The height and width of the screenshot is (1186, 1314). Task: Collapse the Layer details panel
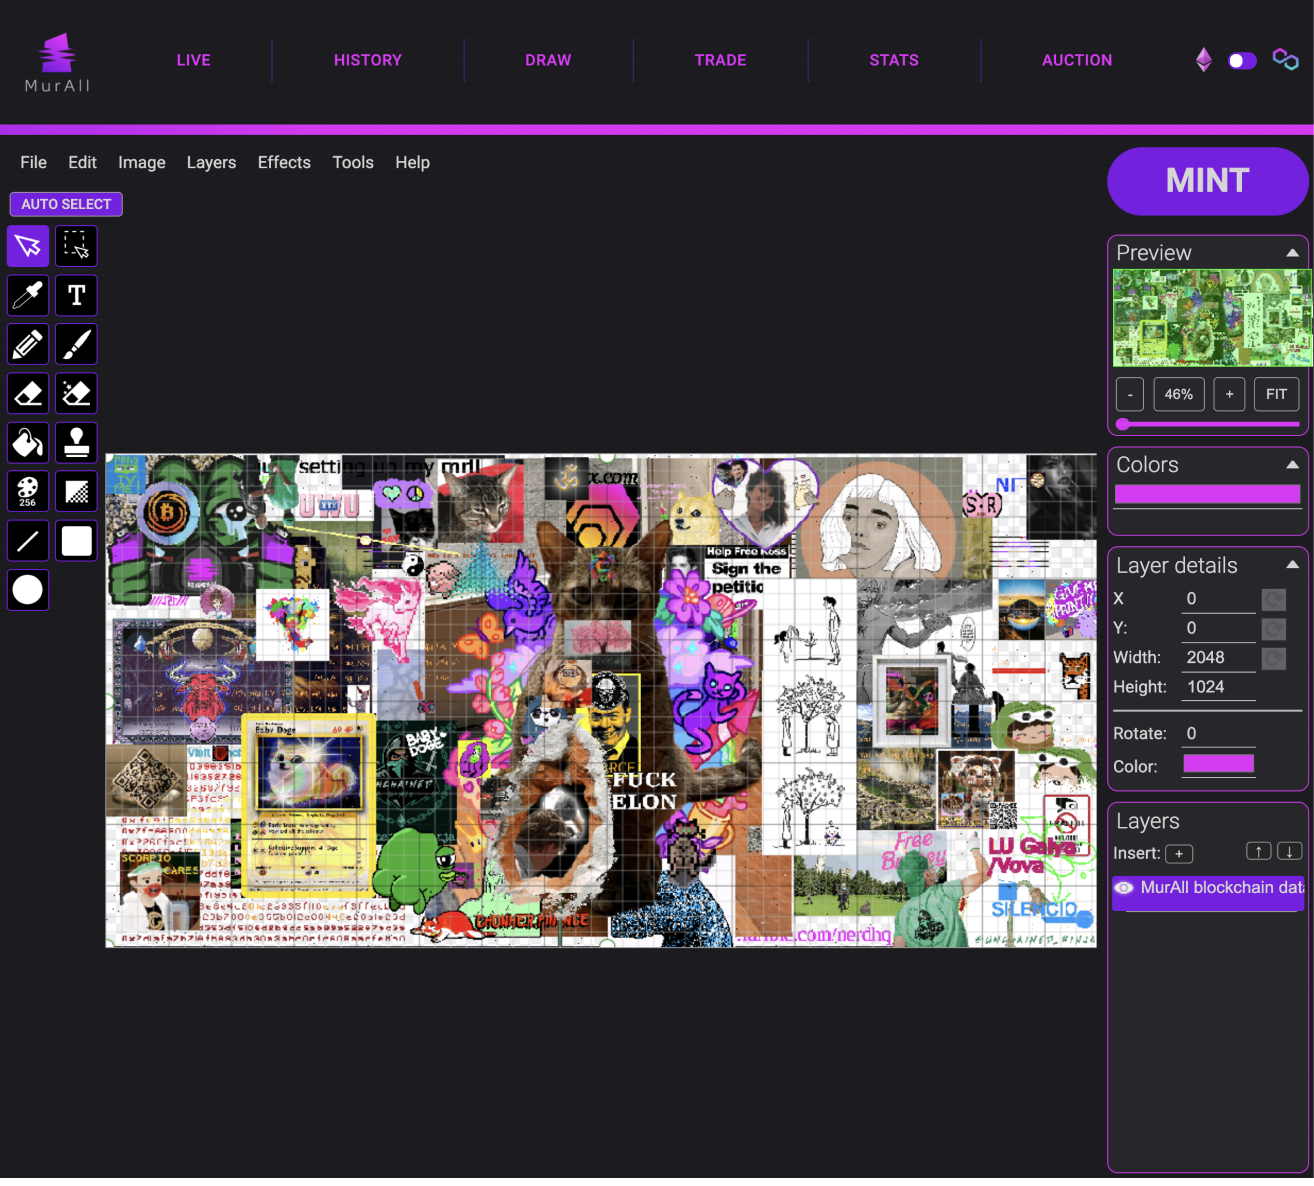[1292, 565]
